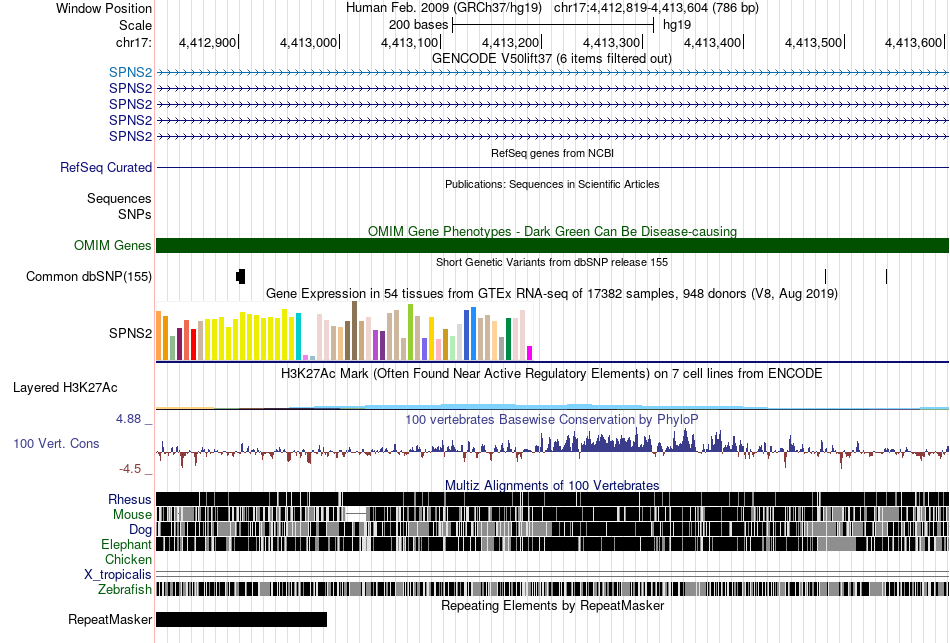Click the 4,413,600 coordinate on the ruler

(x=913, y=42)
